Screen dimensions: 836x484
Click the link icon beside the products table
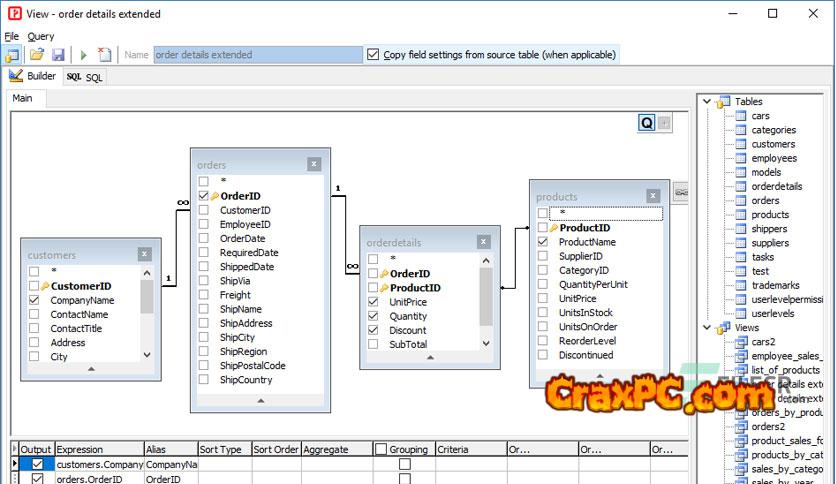[681, 190]
